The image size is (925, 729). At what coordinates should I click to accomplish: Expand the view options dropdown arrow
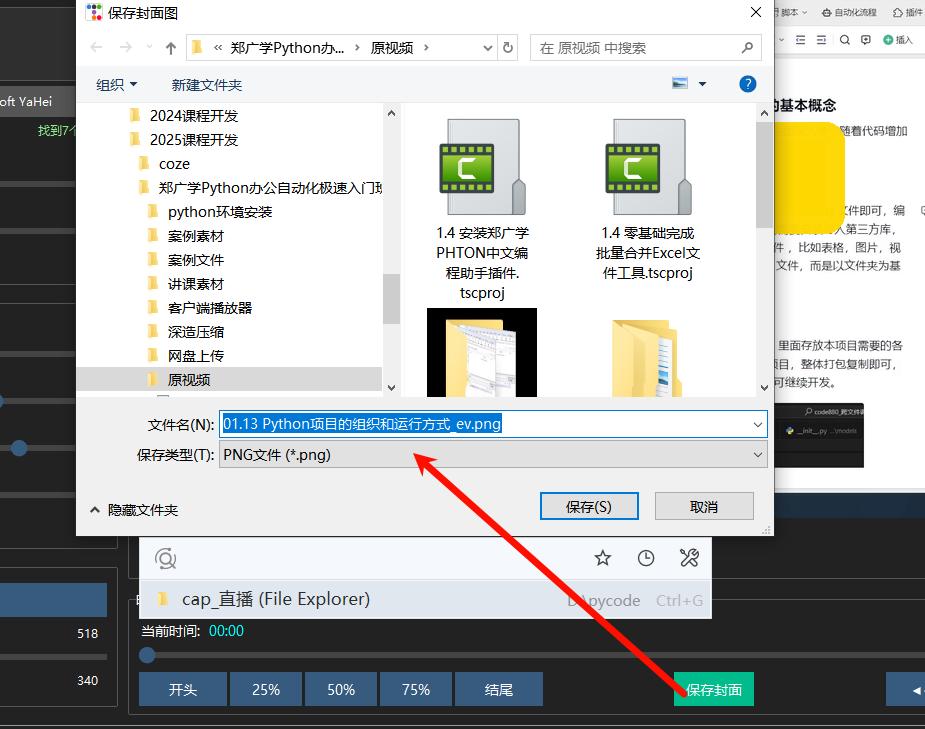point(702,84)
